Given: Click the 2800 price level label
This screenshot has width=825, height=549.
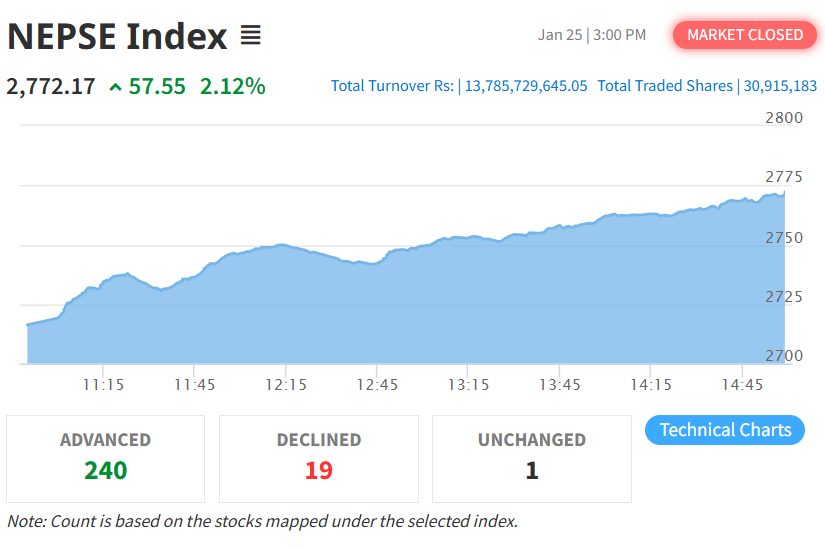Looking at the screenshot, I should [784, 118].
